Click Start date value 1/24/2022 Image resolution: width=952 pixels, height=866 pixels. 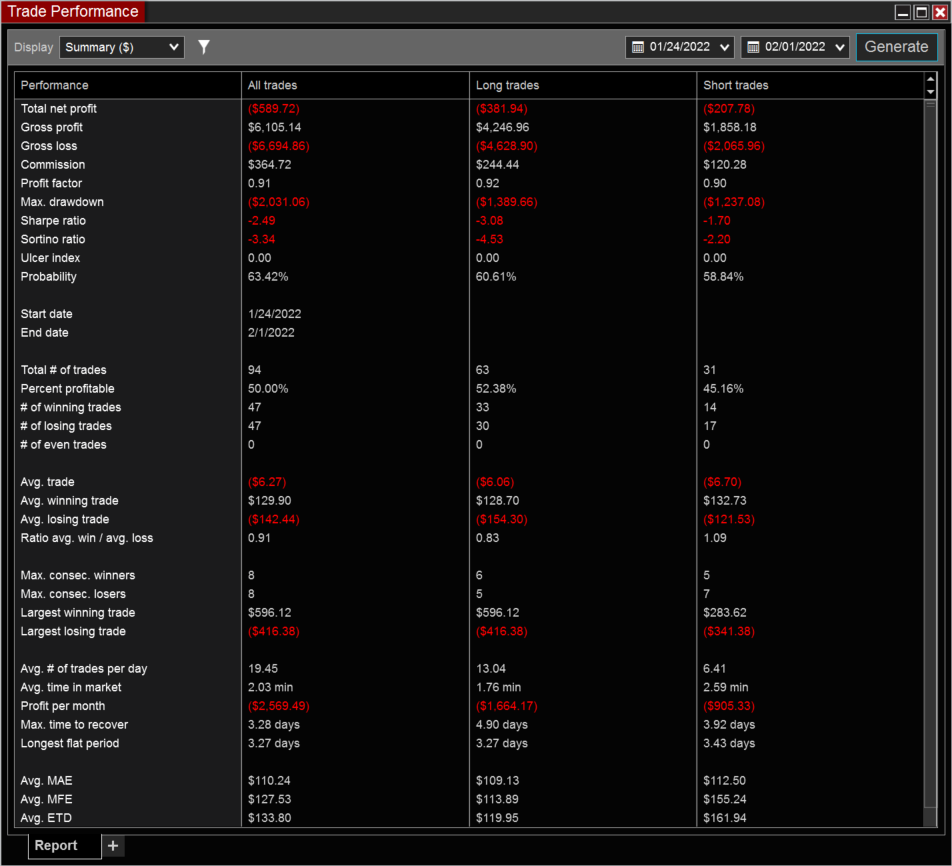point(274,314)
